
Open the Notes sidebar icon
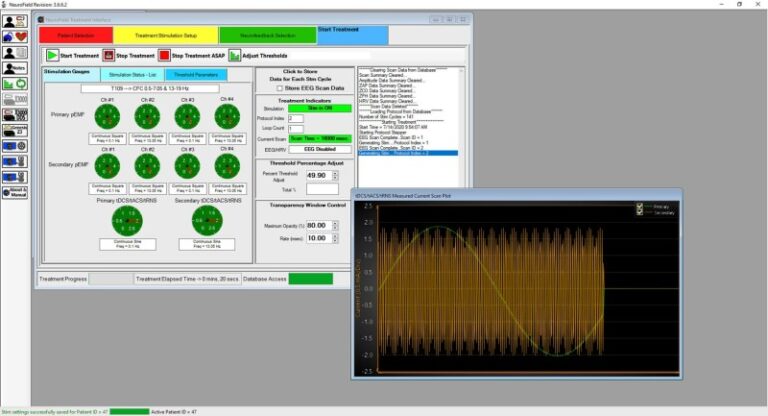click(x=14, y=68)
